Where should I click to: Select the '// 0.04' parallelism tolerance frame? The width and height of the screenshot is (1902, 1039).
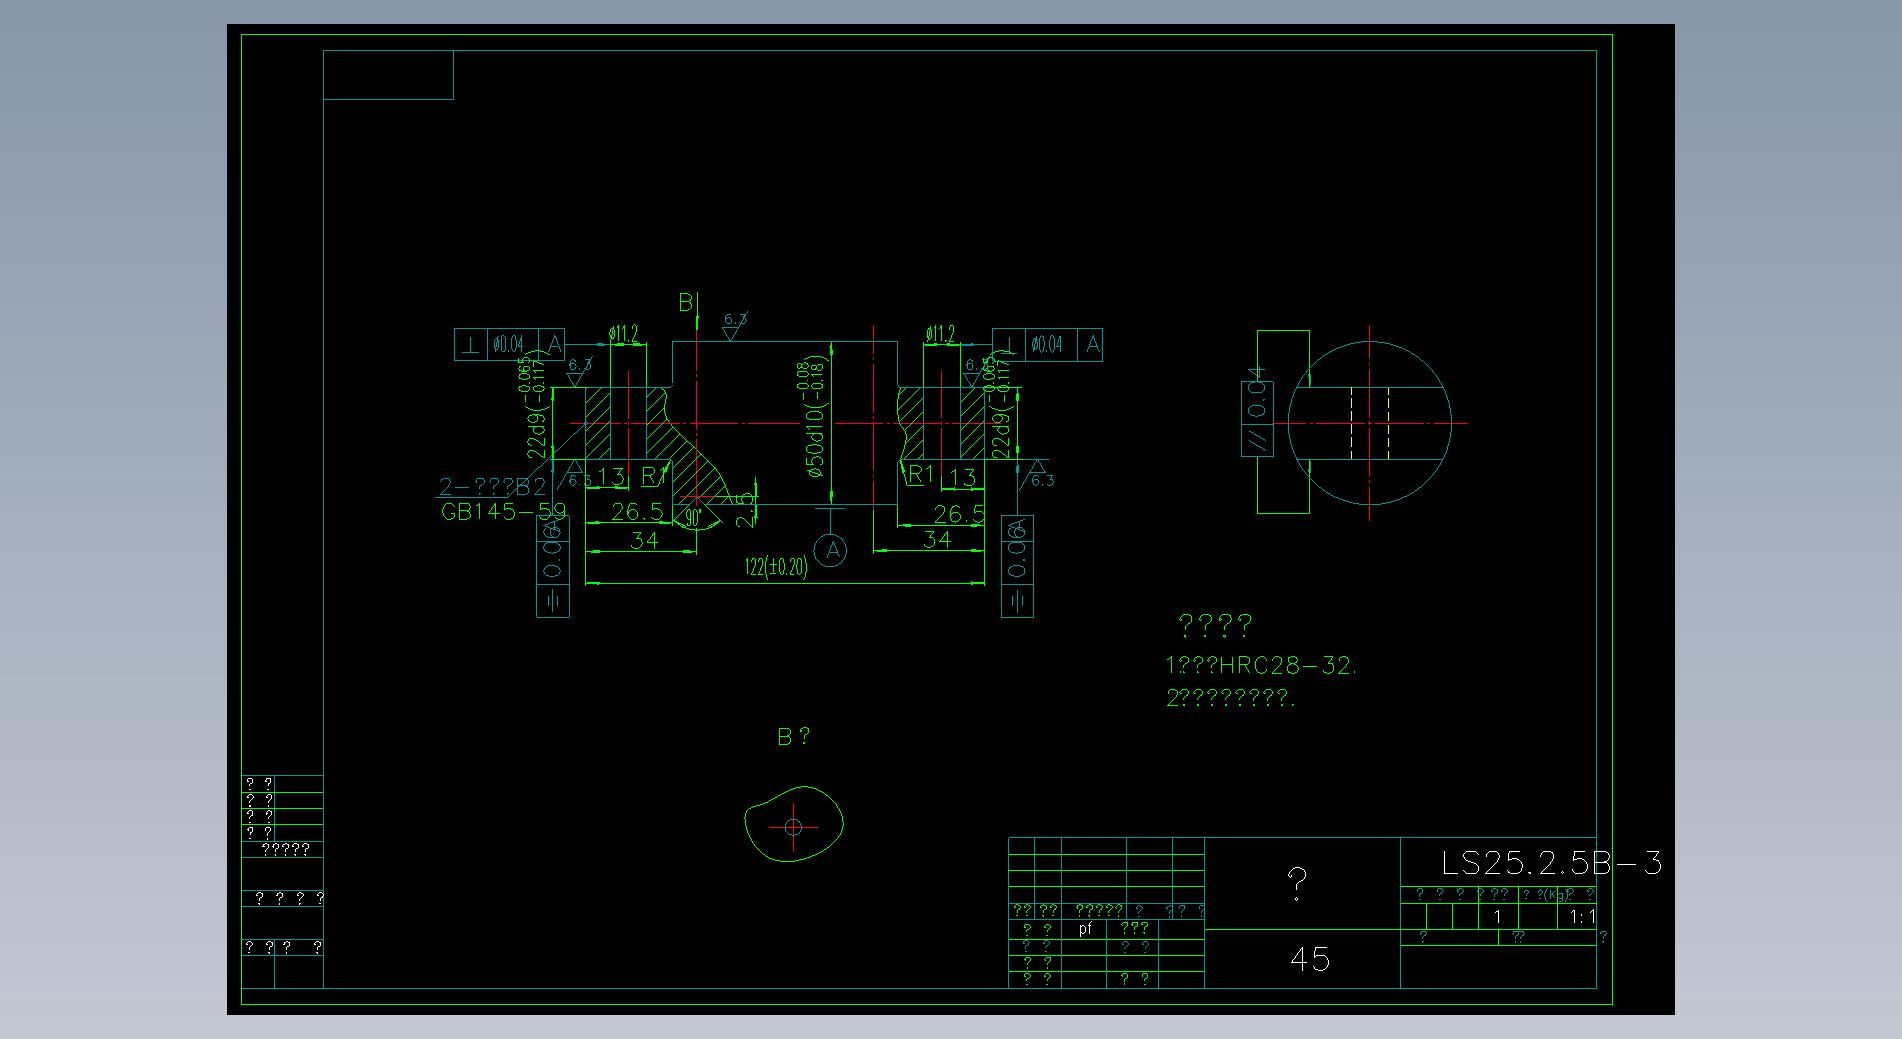(x=1257, y=411)
